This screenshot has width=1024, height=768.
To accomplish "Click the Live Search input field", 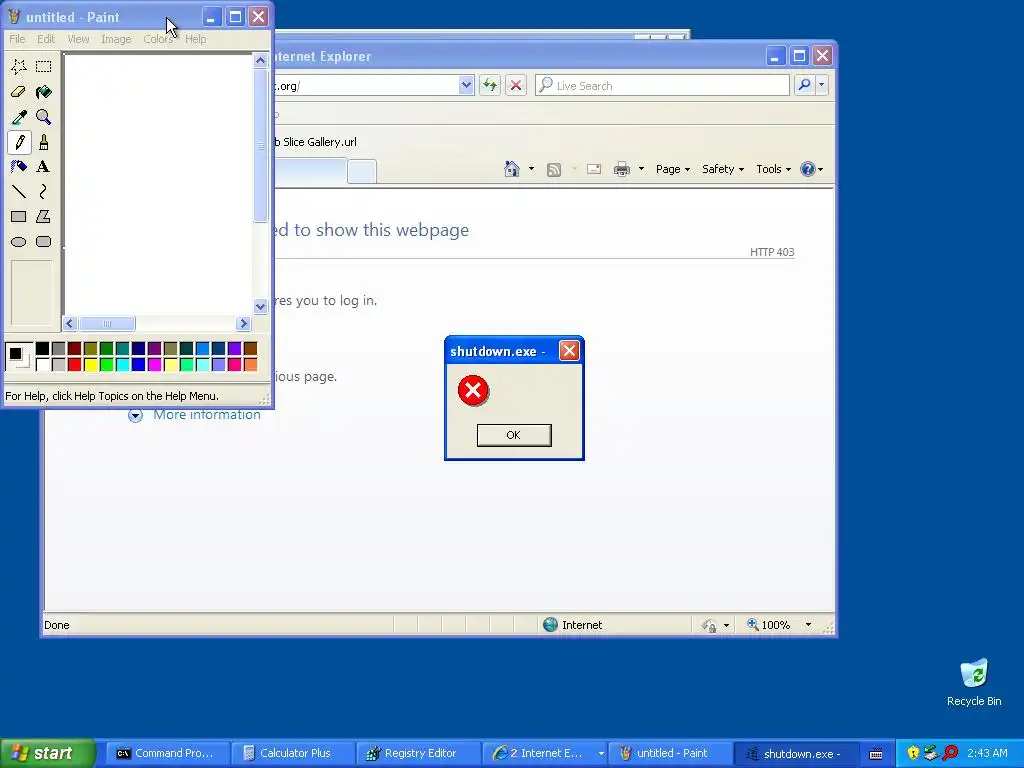I will [662, 86].
